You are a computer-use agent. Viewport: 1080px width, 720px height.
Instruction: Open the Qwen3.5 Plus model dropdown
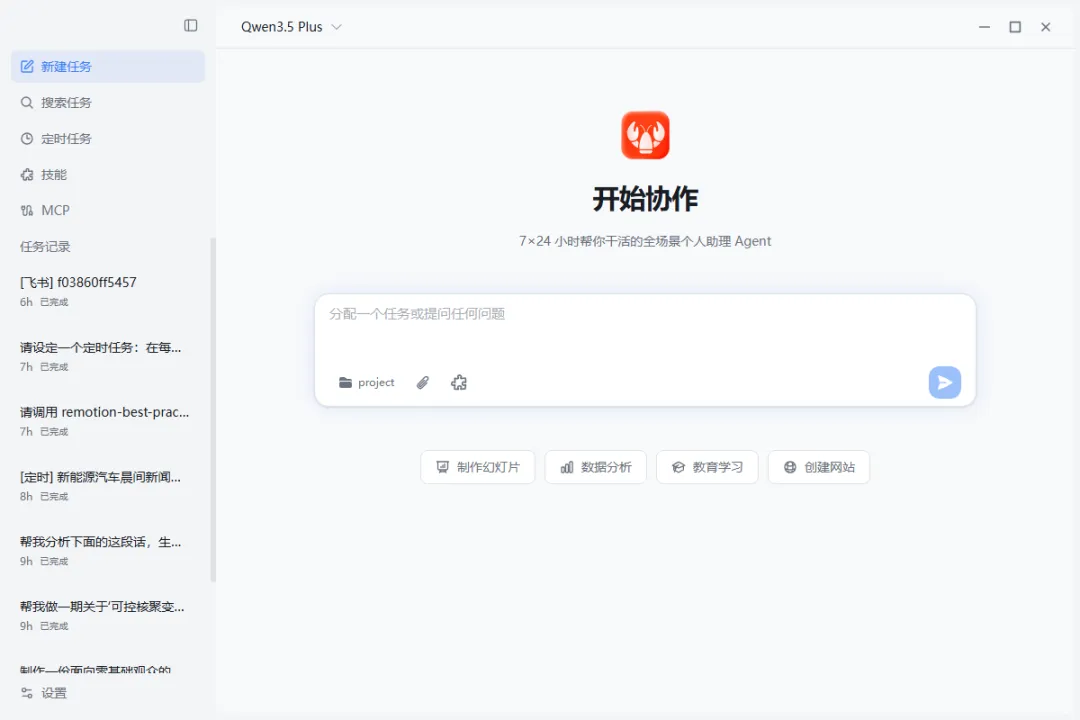point(291,27)
